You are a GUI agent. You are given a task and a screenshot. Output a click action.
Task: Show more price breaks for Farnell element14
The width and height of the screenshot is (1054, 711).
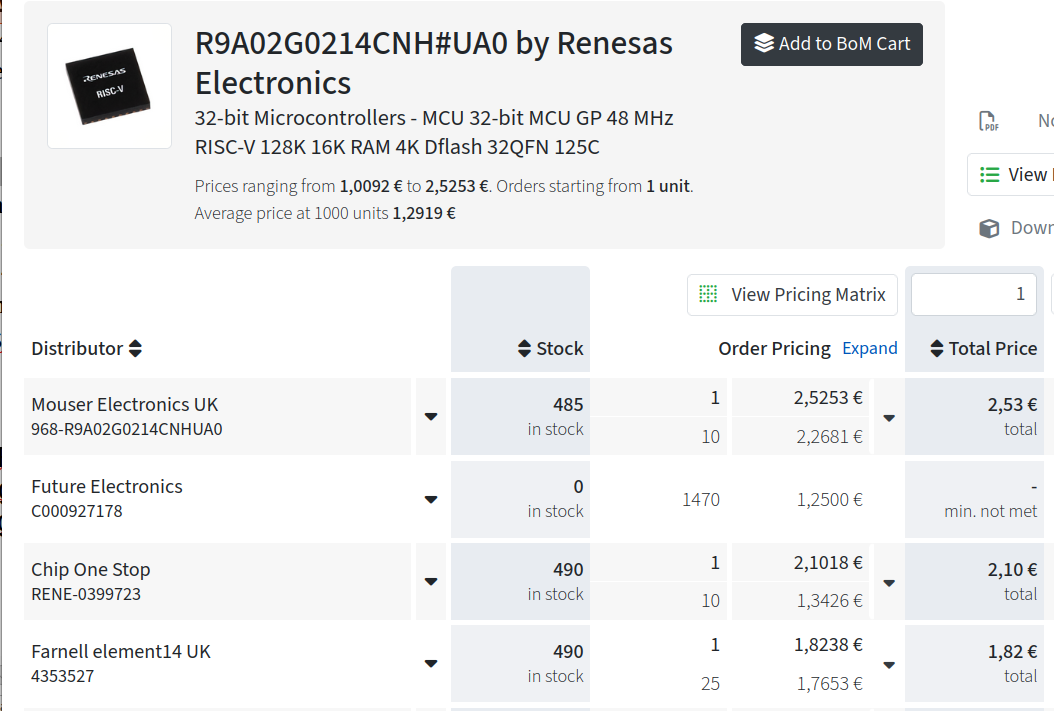pyautogui.click(x=889, y=665)
